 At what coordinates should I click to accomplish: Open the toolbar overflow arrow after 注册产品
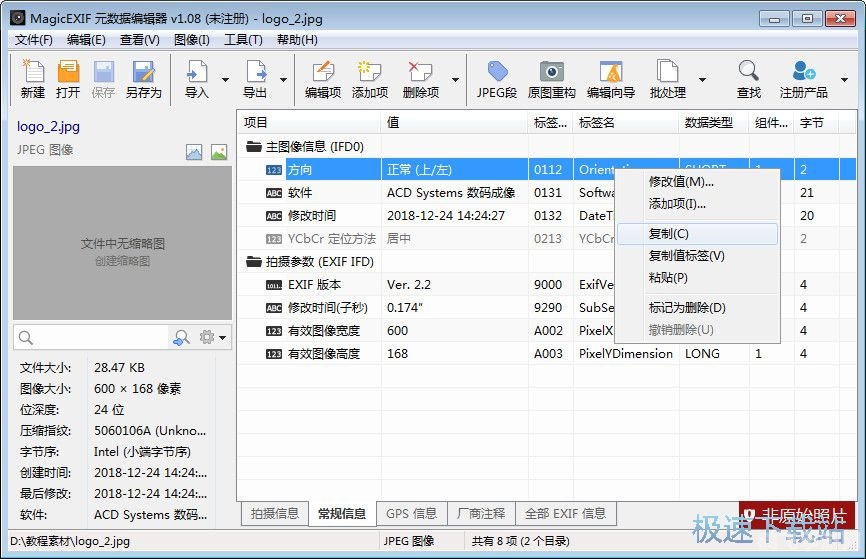click(x=844, y=80)
